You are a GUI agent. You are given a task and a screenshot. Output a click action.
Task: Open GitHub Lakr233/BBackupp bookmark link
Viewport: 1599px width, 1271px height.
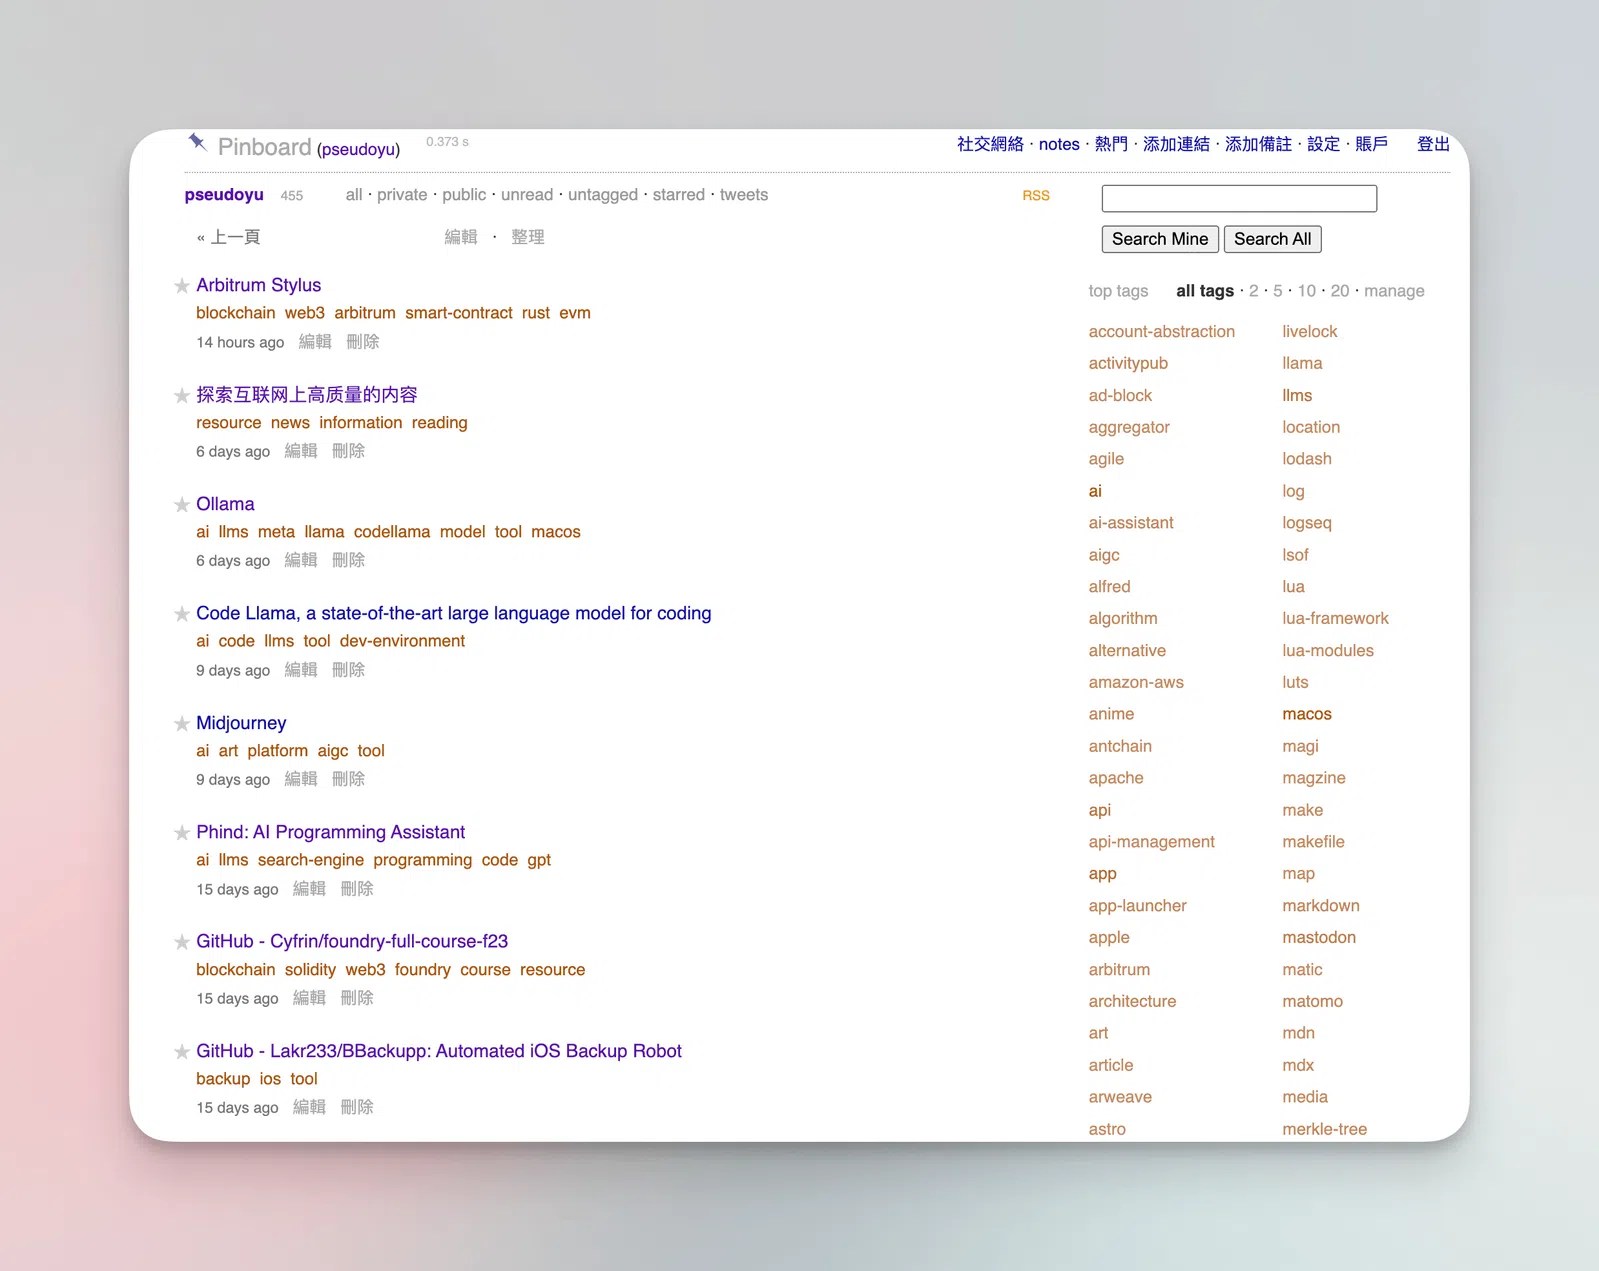coord(439,1051)
